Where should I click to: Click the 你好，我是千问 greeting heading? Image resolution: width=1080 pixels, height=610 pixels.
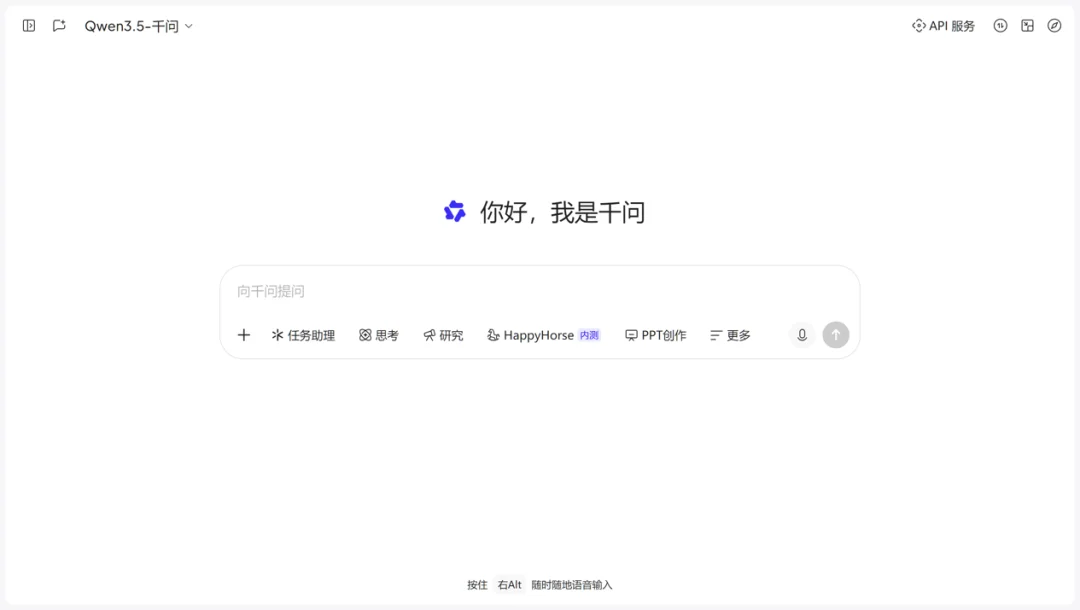[x=562, y=213]
